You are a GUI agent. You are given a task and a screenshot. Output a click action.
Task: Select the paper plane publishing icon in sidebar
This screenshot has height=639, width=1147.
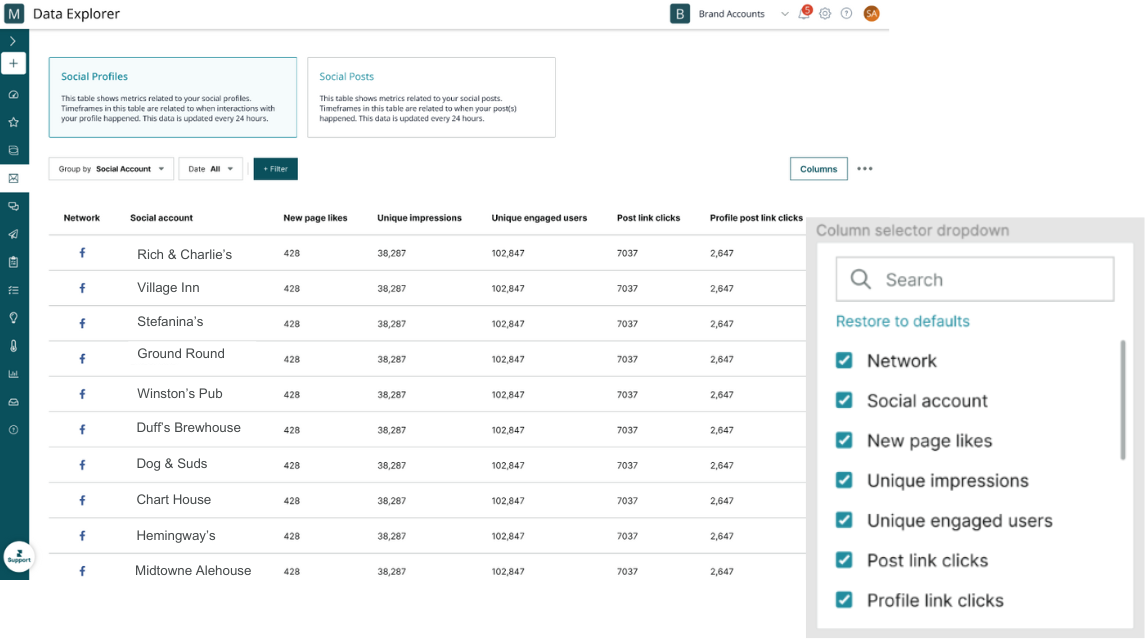[13, 234]
